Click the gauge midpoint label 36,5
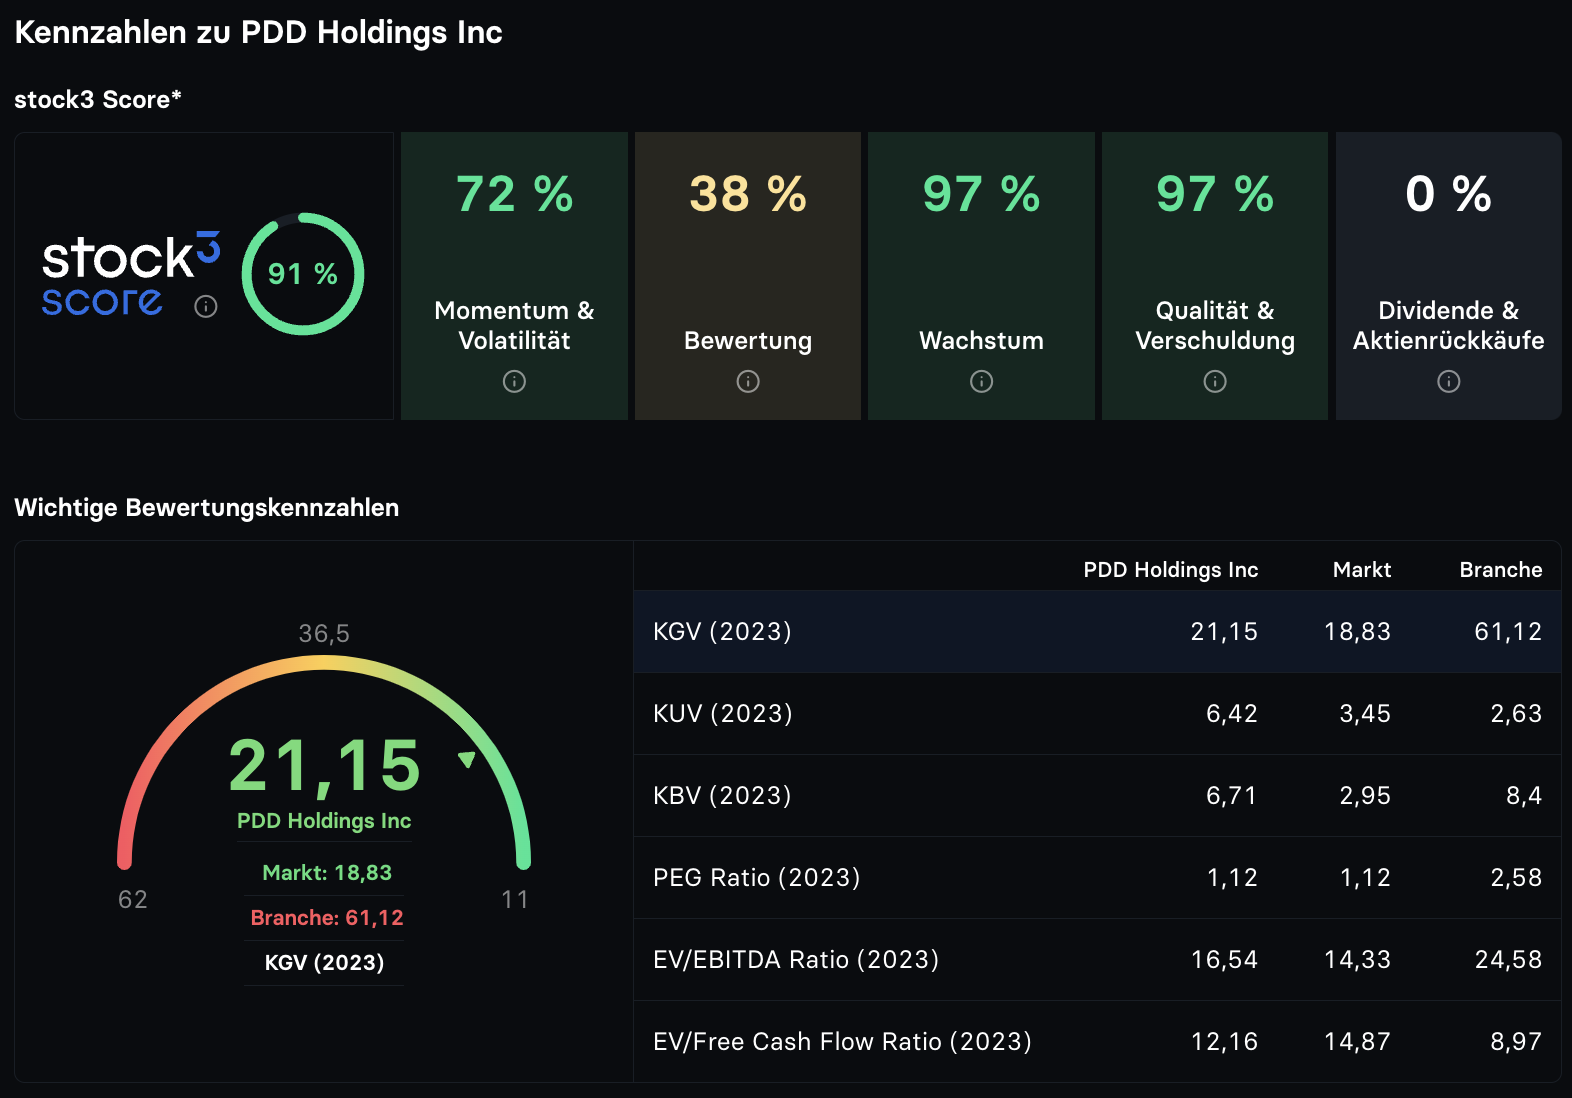 point(324,633)
